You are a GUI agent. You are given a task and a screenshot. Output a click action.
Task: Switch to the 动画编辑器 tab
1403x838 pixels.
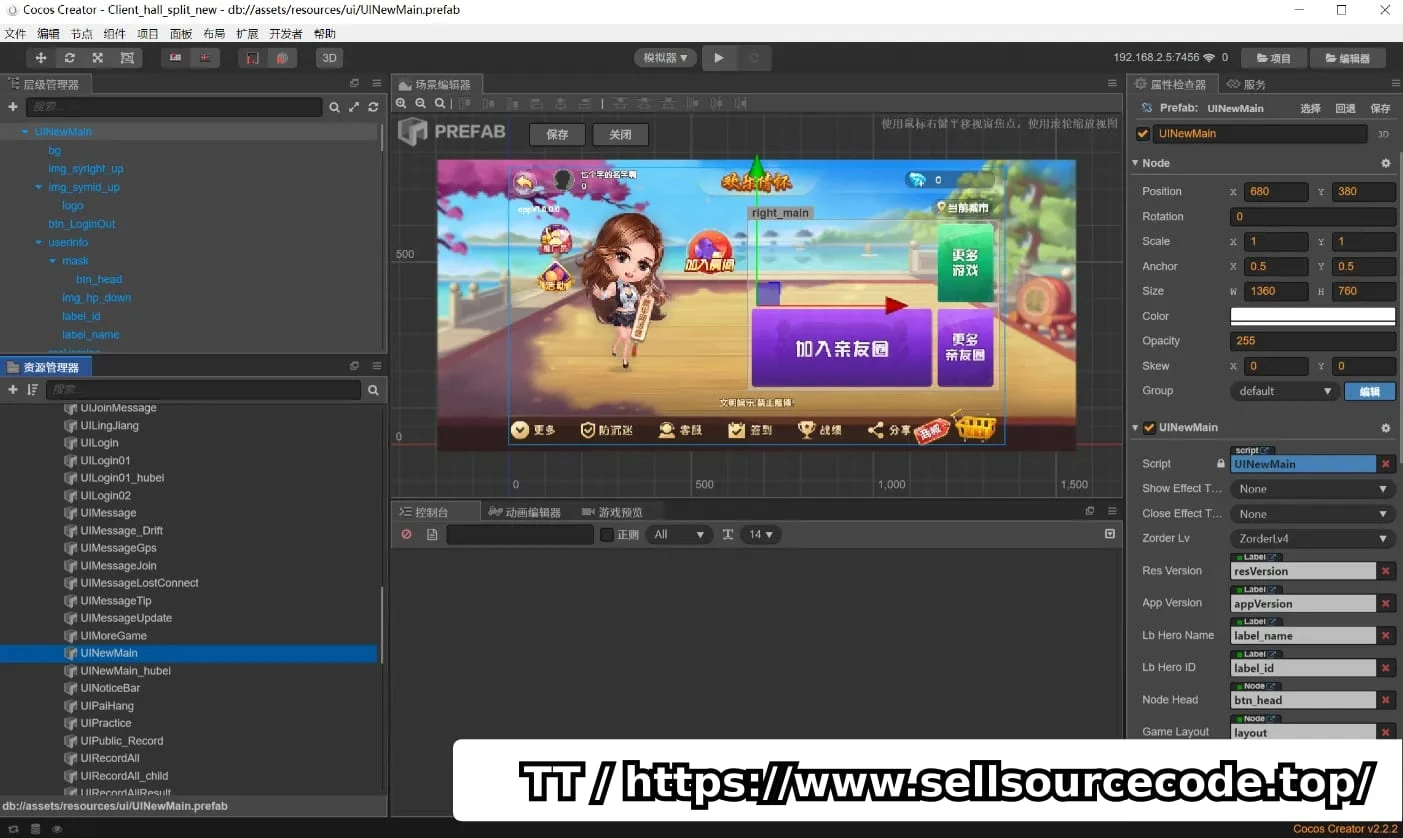coord(525,512)
